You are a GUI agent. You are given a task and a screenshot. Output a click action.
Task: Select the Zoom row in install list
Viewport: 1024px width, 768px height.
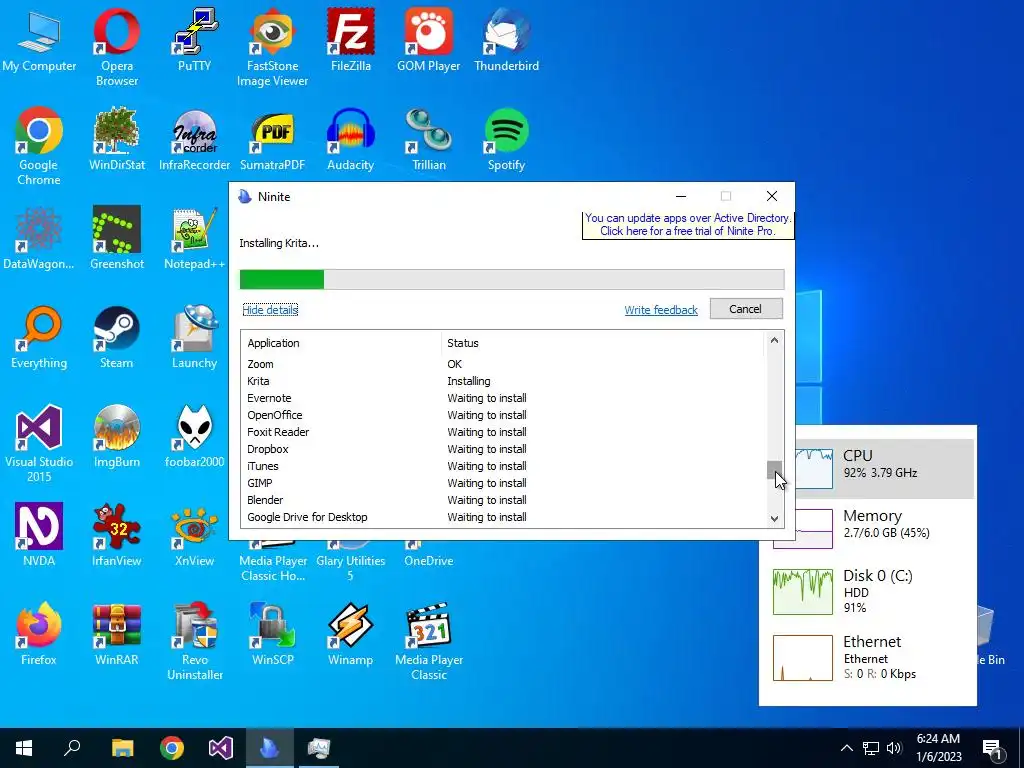pos(503,364)
